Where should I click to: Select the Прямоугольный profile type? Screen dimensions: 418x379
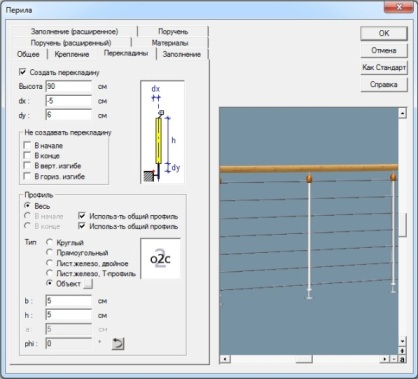pyautogui.click(x=49, y=252)
